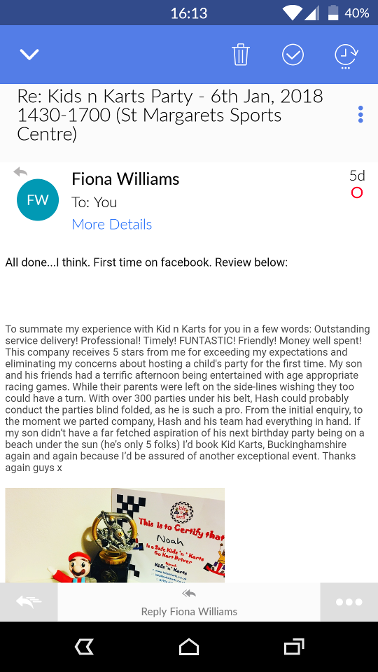
Task: Tap the small replied arrow indicator
Action: pyautogui.click(x=20, y=172)
